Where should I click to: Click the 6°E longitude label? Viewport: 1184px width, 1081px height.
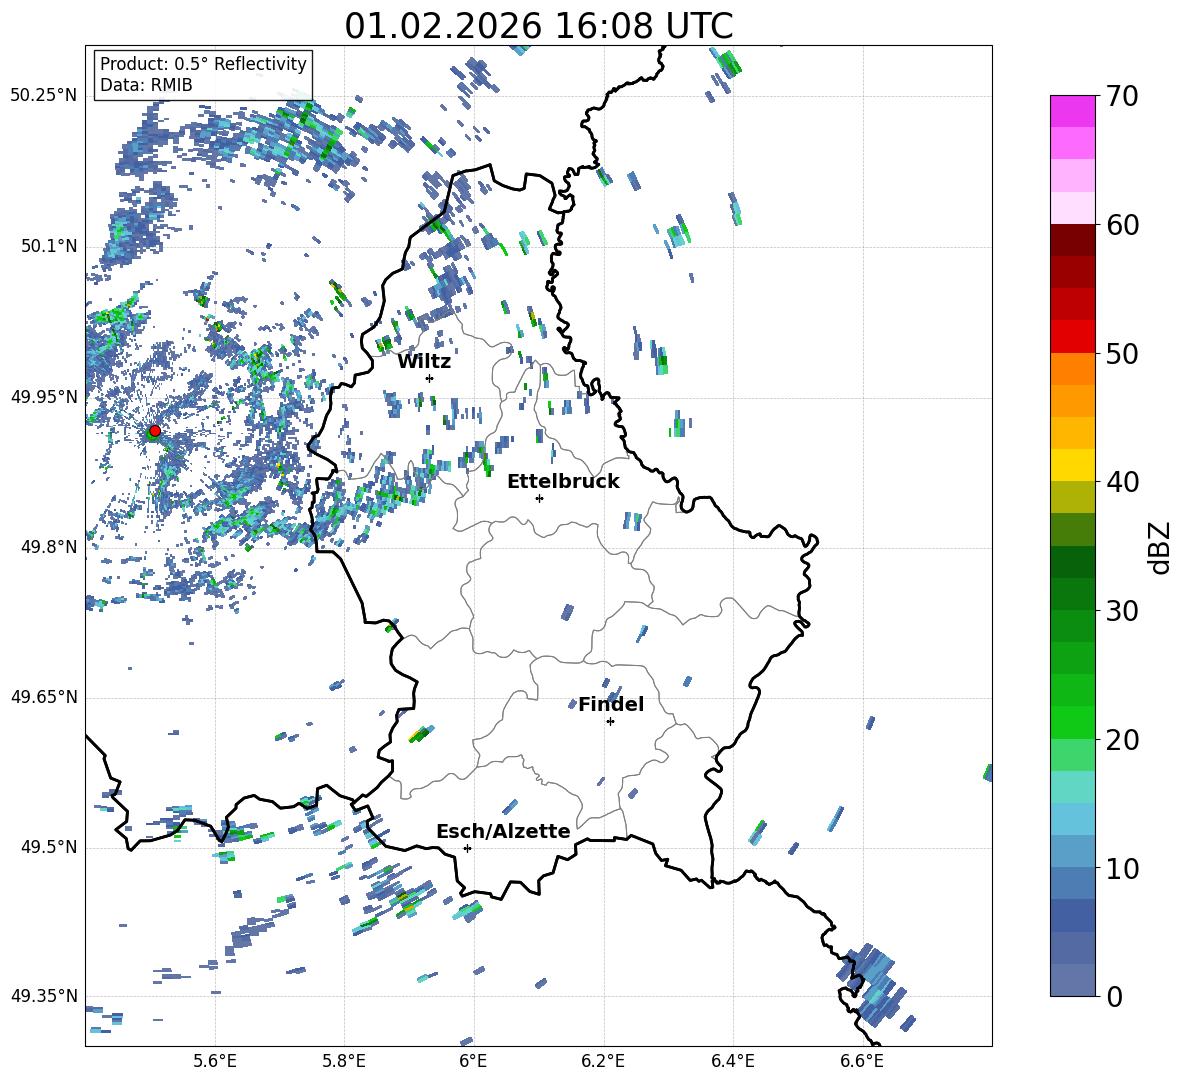[x=473, y=1061]
